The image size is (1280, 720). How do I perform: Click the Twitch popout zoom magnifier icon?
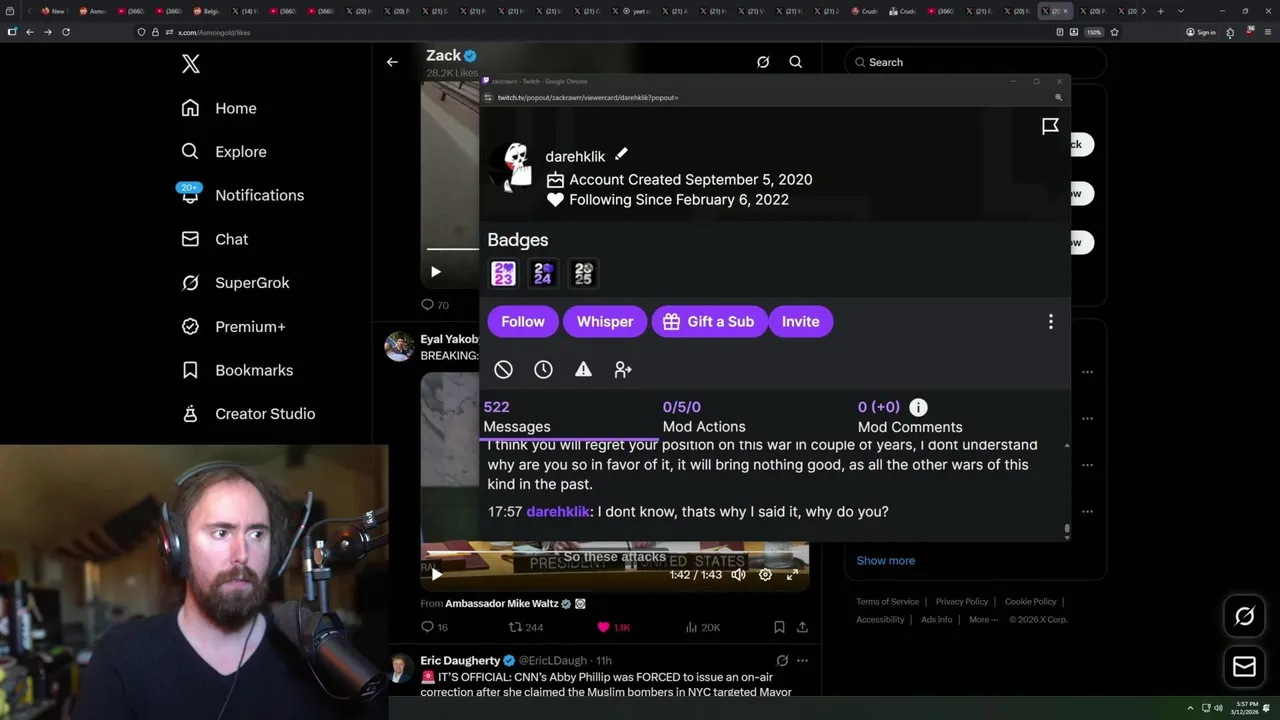click(x=1058, y=98)
